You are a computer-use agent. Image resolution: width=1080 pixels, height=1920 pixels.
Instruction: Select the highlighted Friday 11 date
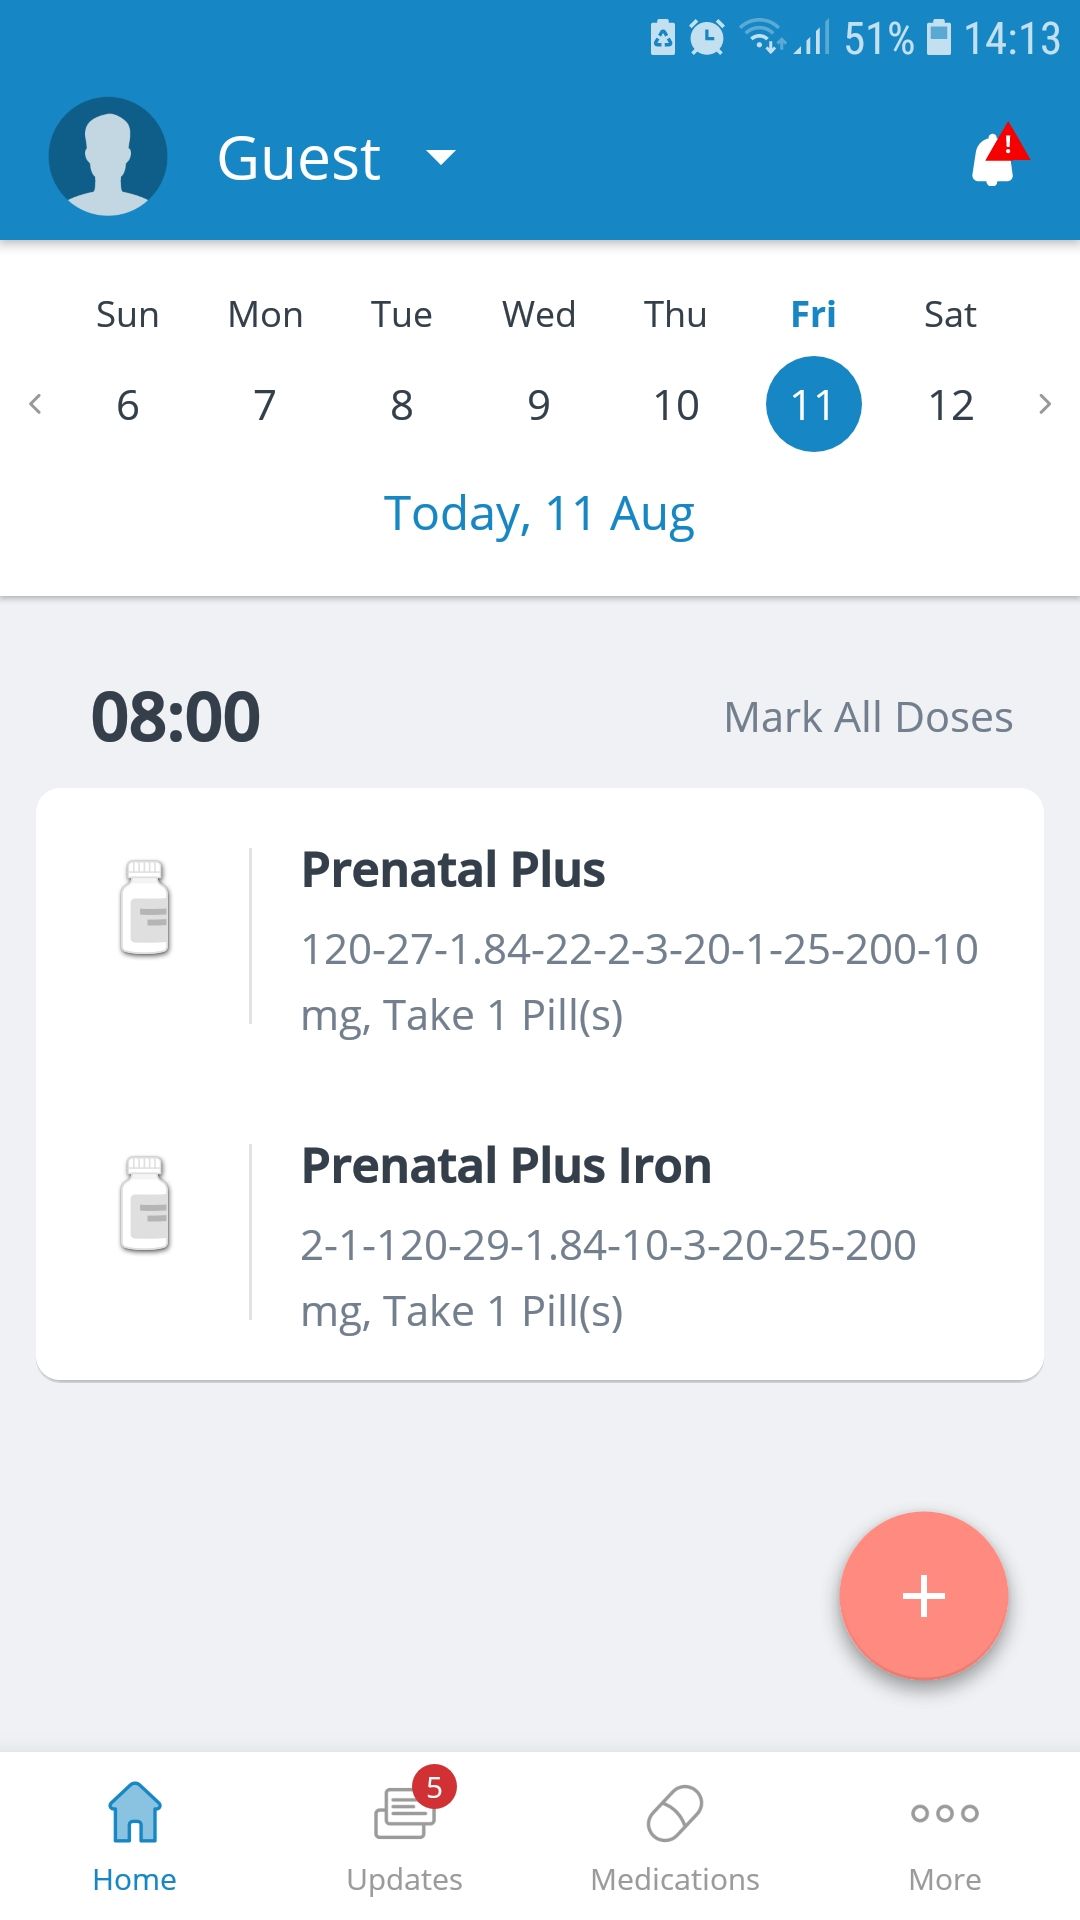tap(813, 404)
